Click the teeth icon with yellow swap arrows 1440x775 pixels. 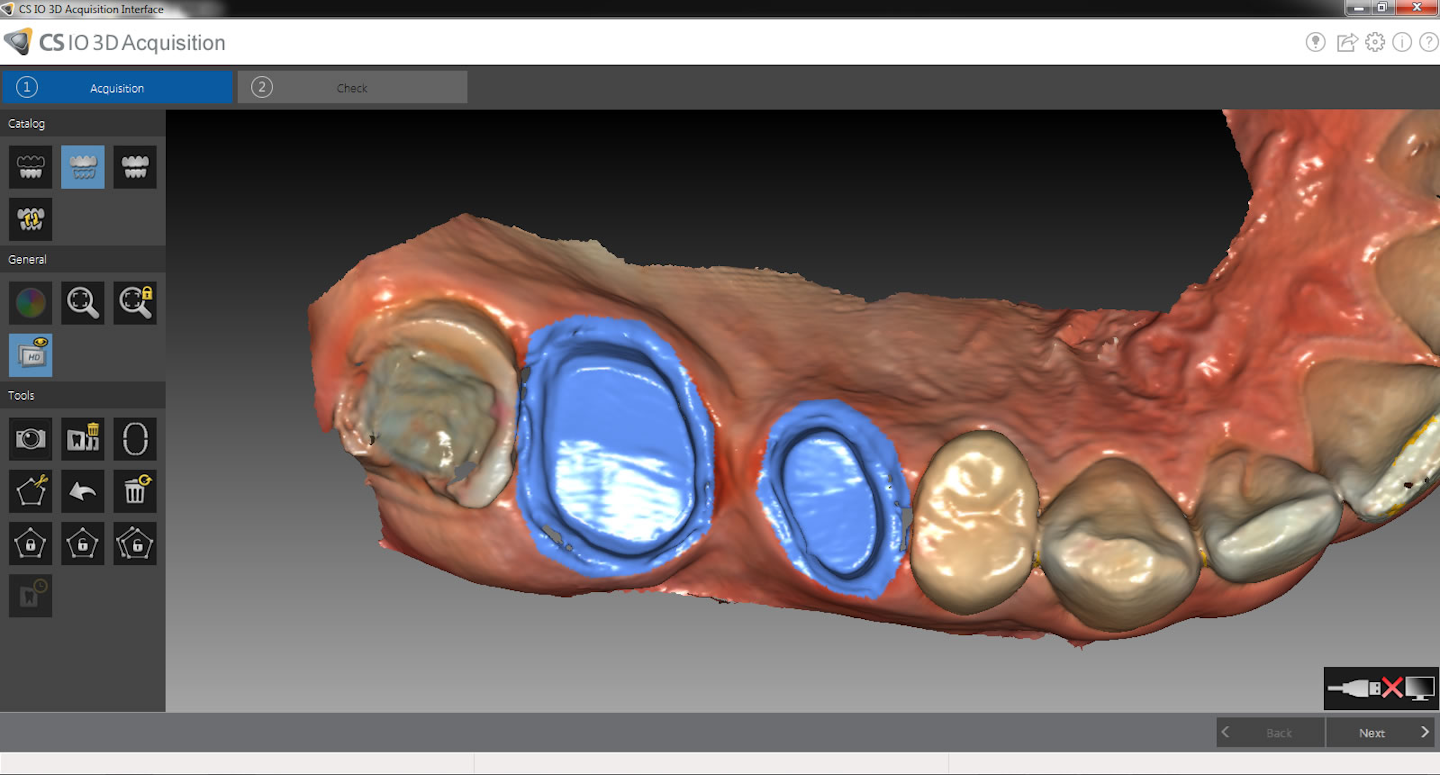click(31, 219)
